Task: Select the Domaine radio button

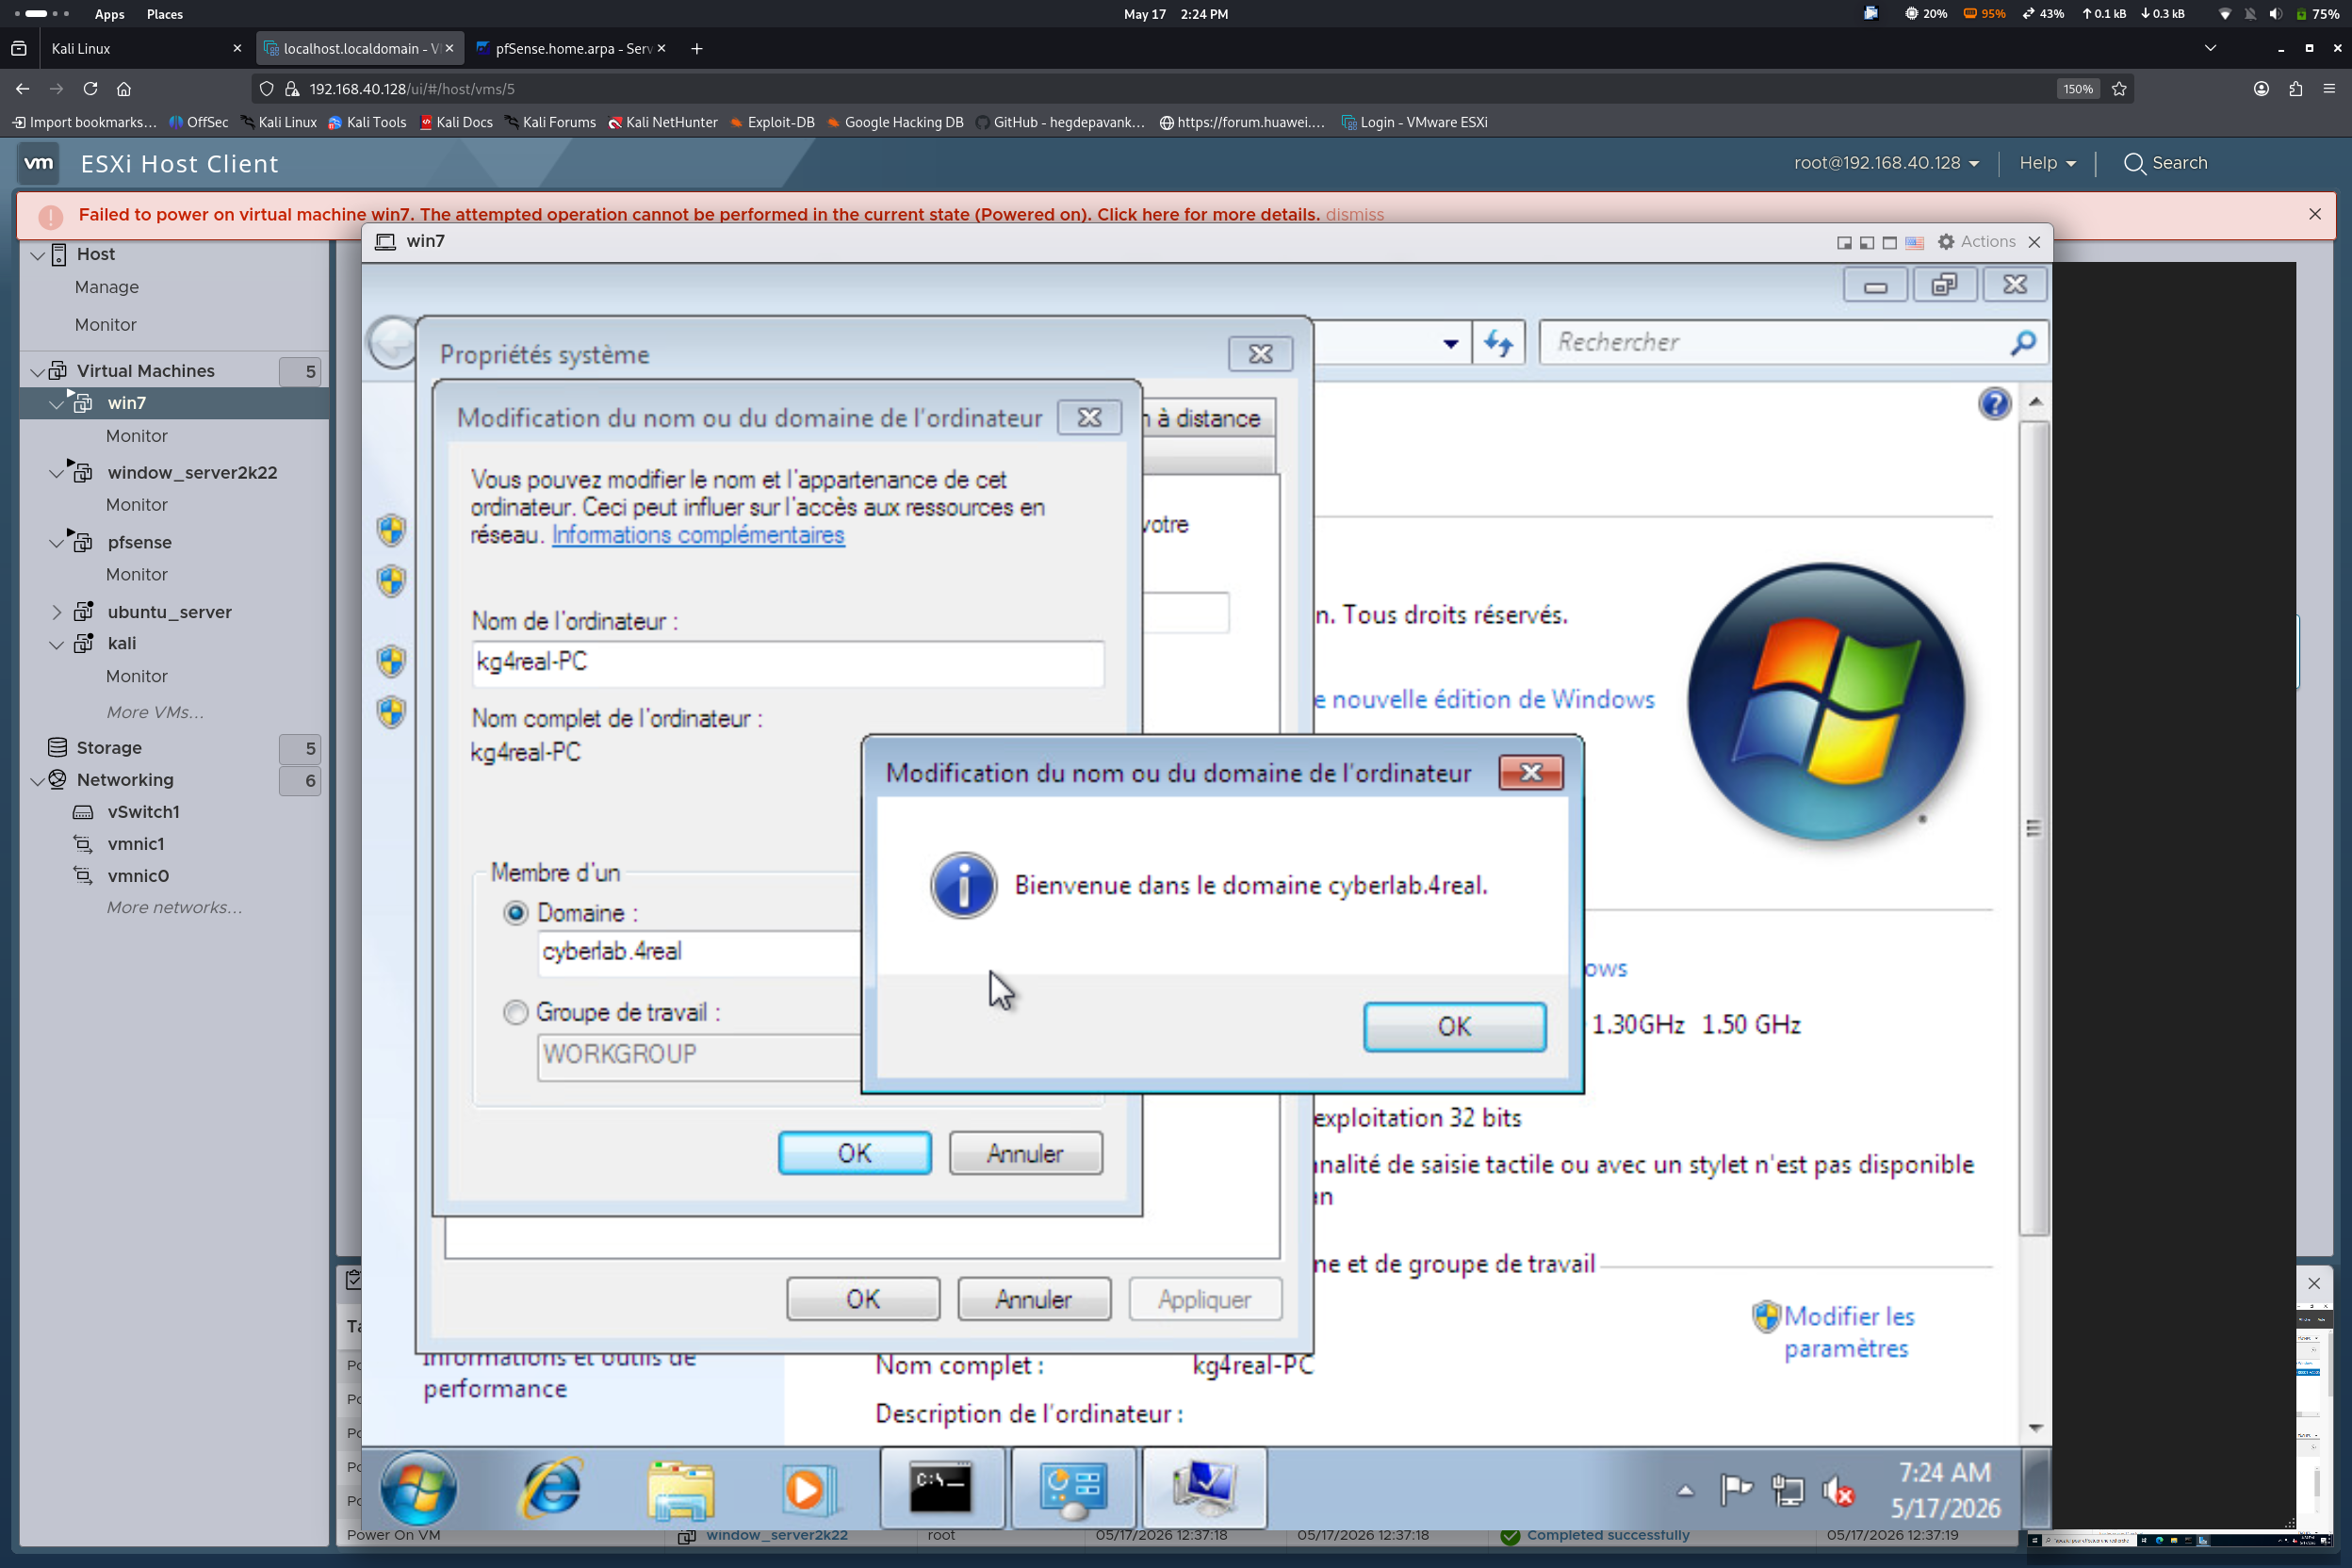Action: [x=515, y=912]
